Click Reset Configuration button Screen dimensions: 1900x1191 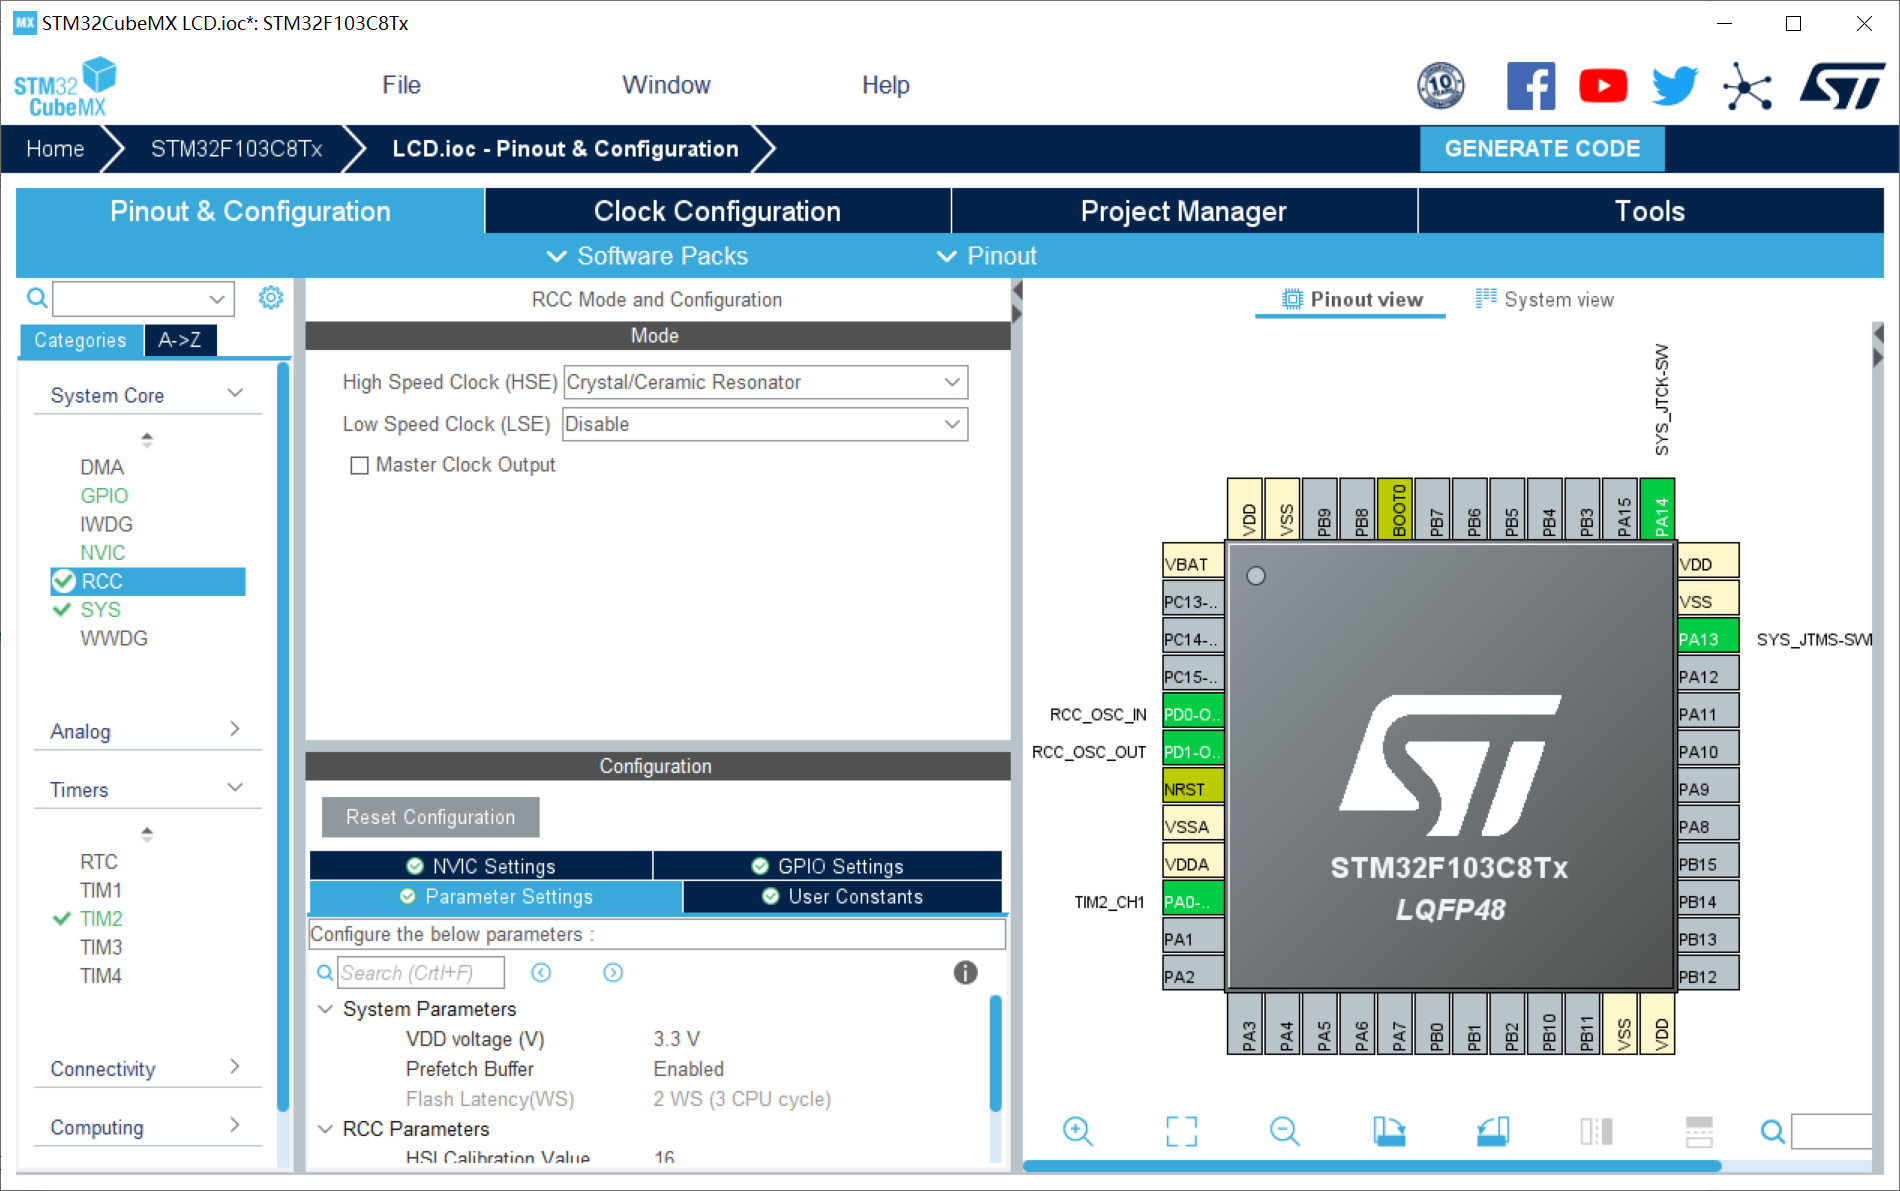click(x=430, y=817)
